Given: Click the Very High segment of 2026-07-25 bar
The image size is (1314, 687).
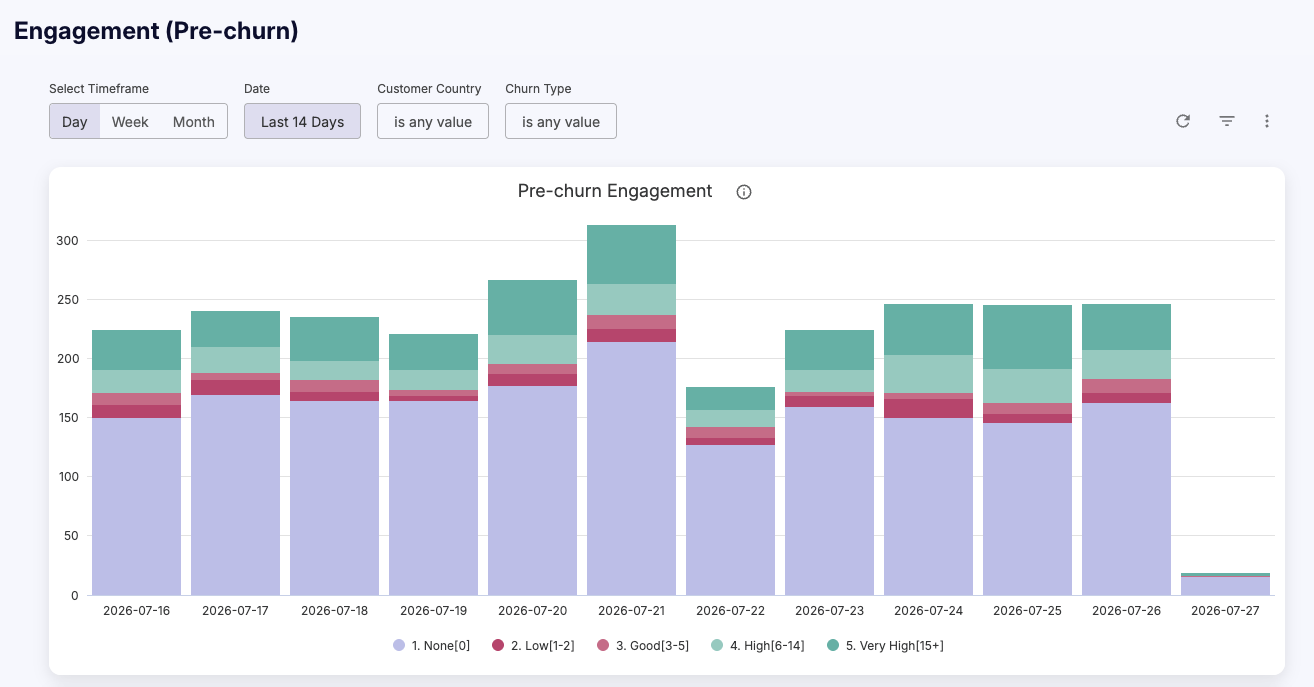Looking at the screenshot, I should [1027, 337].
